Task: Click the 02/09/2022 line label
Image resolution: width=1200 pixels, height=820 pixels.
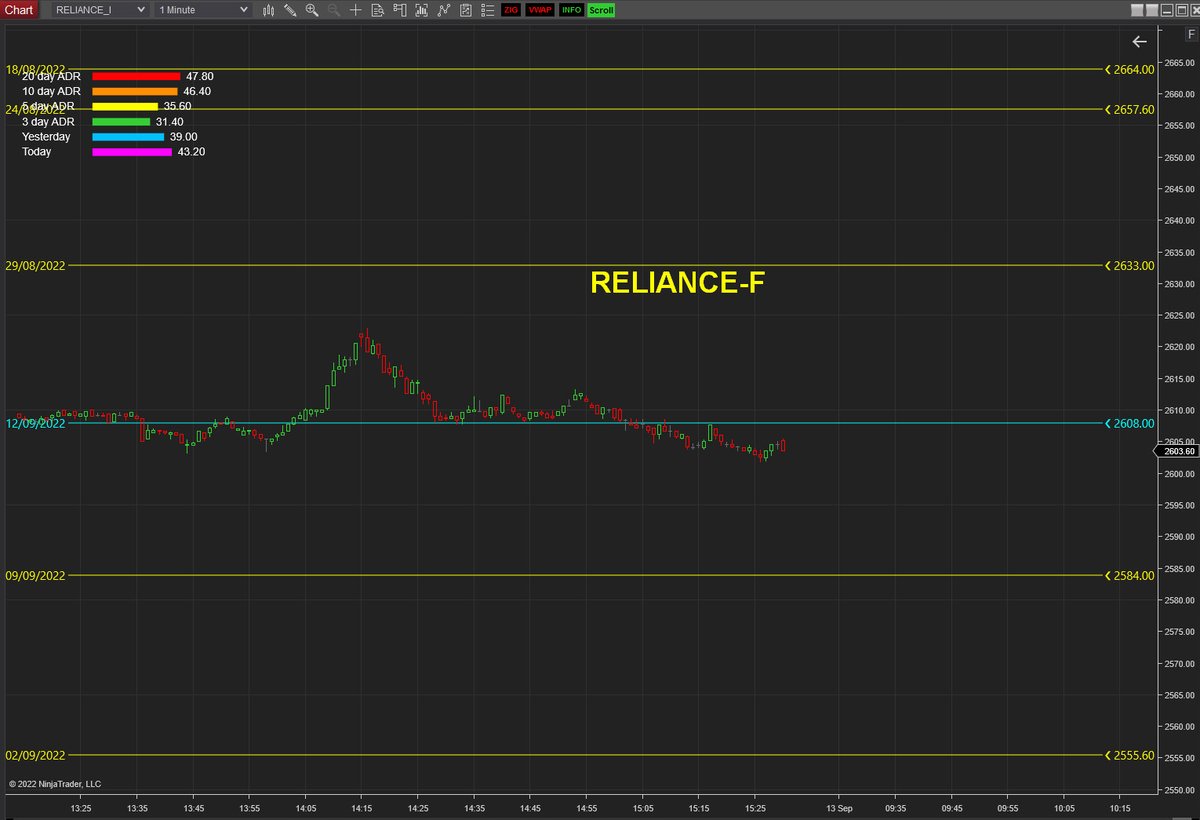Action: [35, 755]
